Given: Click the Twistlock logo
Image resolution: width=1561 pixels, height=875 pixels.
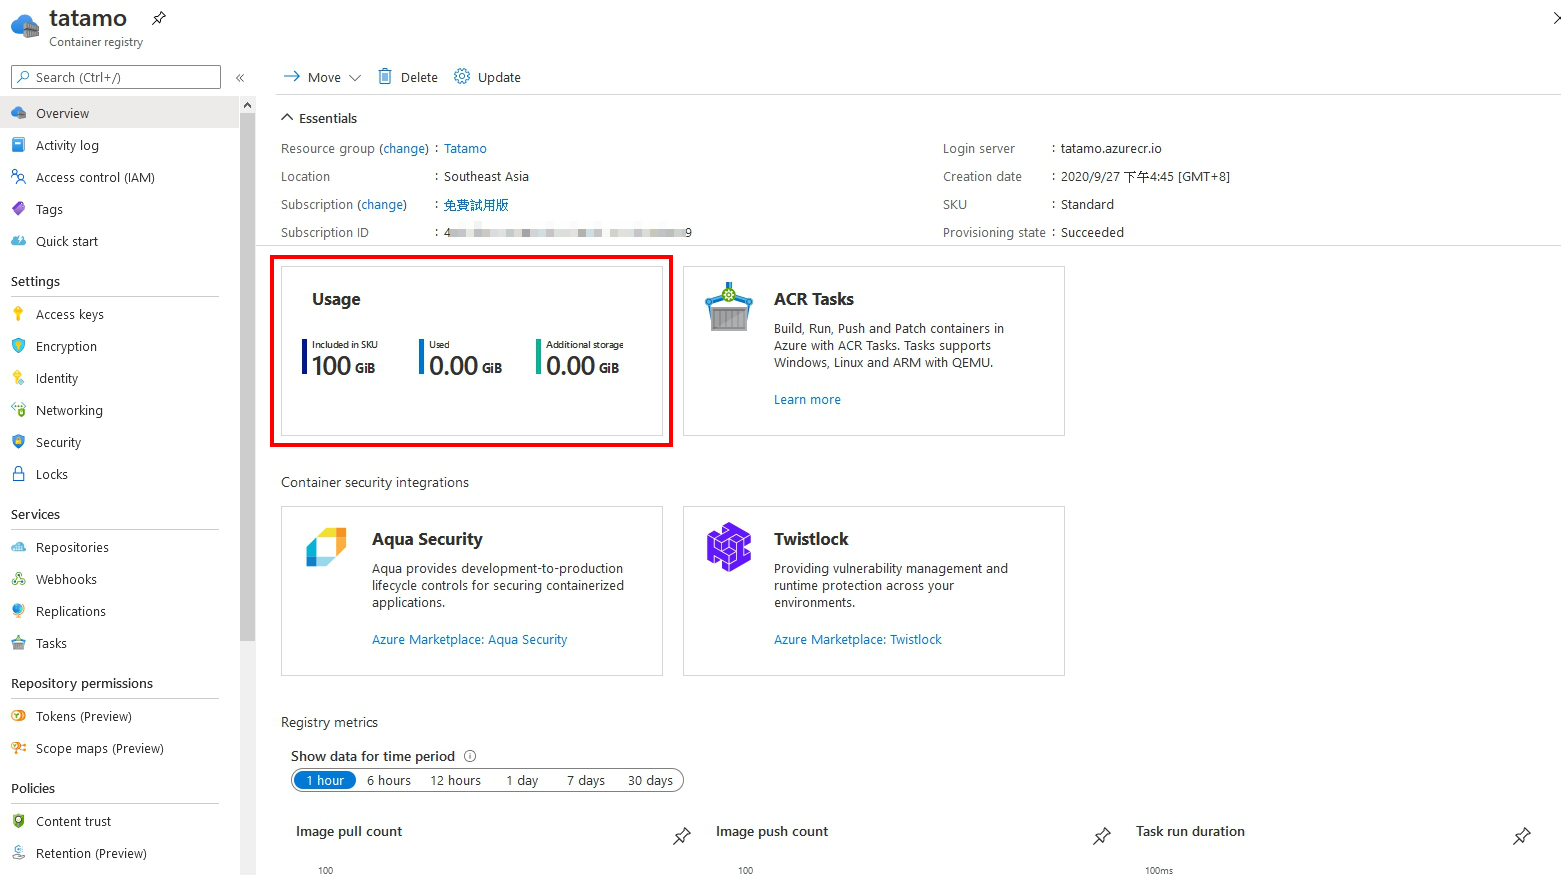Looking at the screenshot, I should pyautogui.click(x=729, y=547).
